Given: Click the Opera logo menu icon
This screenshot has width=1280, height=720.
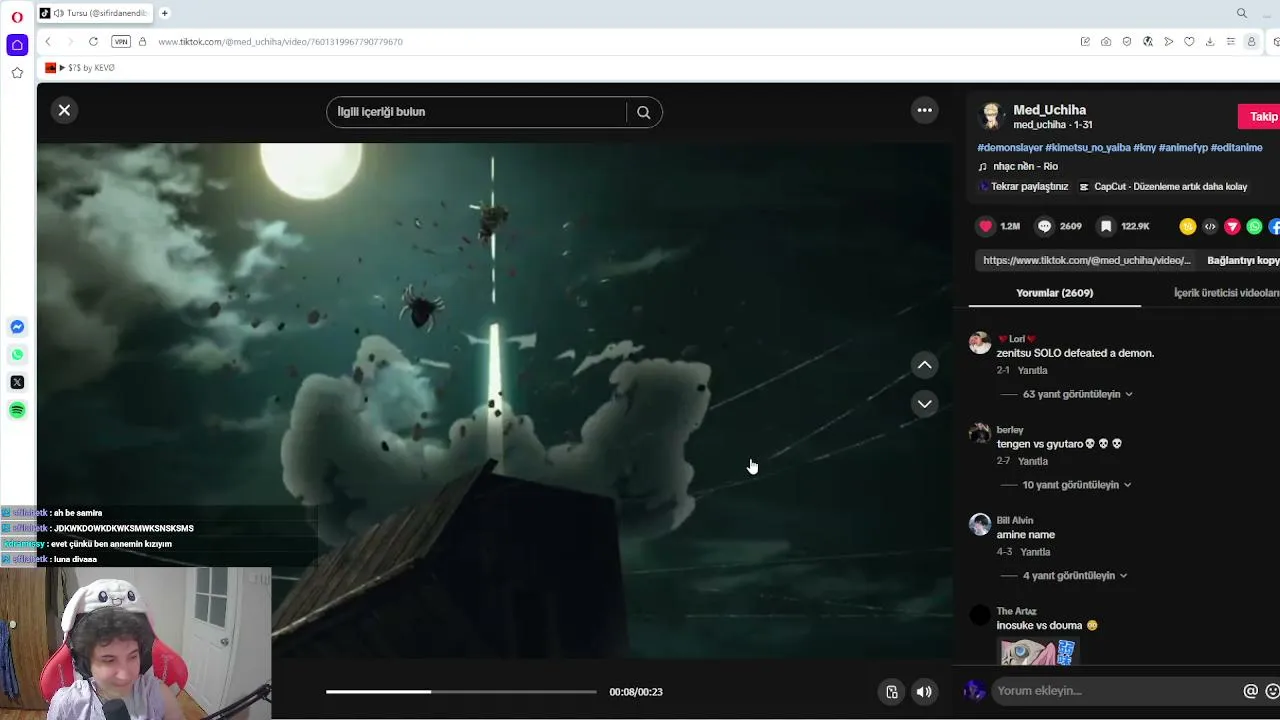Looking at the screenshot, I should pyautogui.click(x=17, y=17).
